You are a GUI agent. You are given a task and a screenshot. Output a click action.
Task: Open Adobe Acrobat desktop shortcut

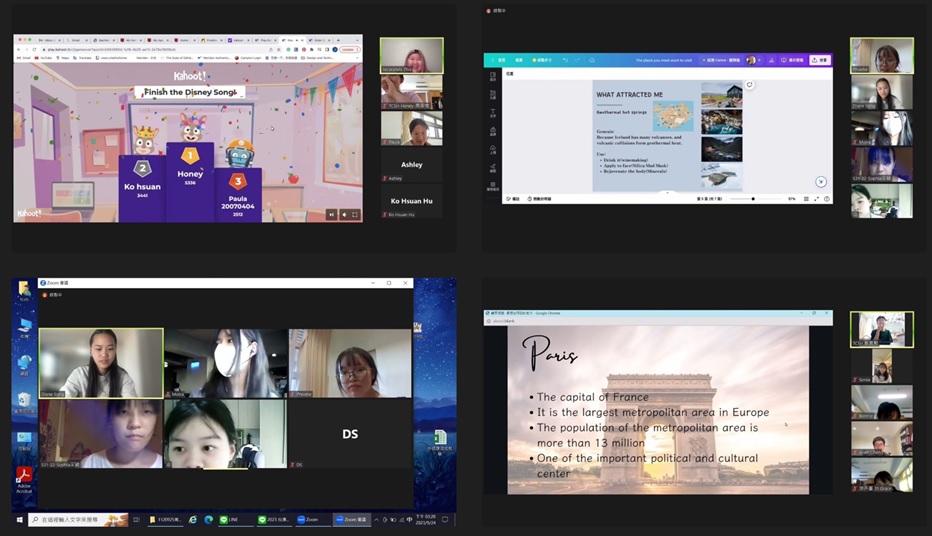tap(24, 479)
